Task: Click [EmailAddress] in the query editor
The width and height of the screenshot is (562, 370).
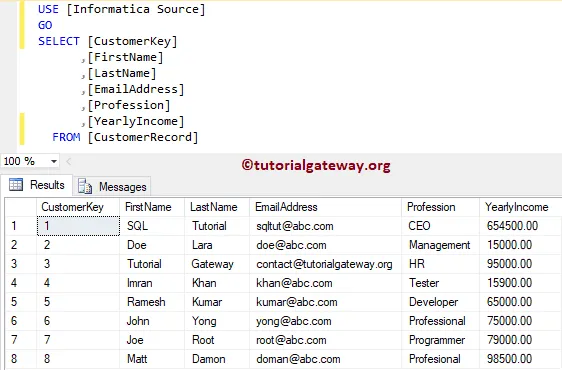Action: coord(136,89)
